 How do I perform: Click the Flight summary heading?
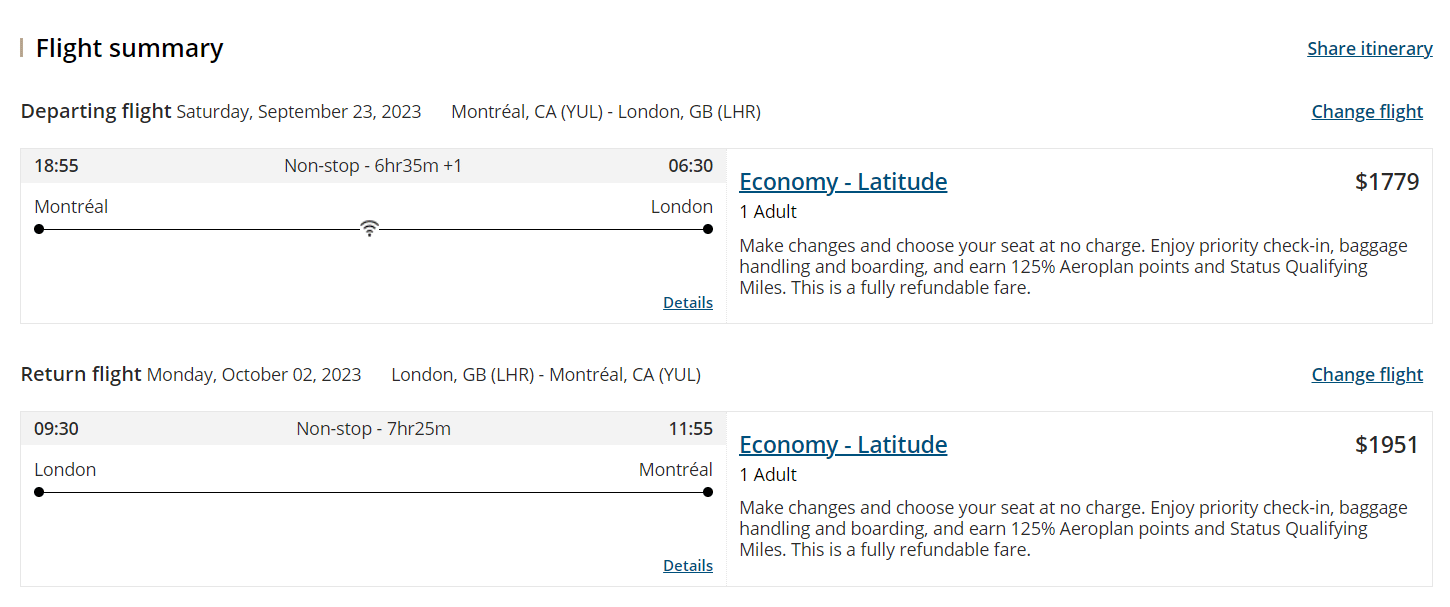[129, 49]
